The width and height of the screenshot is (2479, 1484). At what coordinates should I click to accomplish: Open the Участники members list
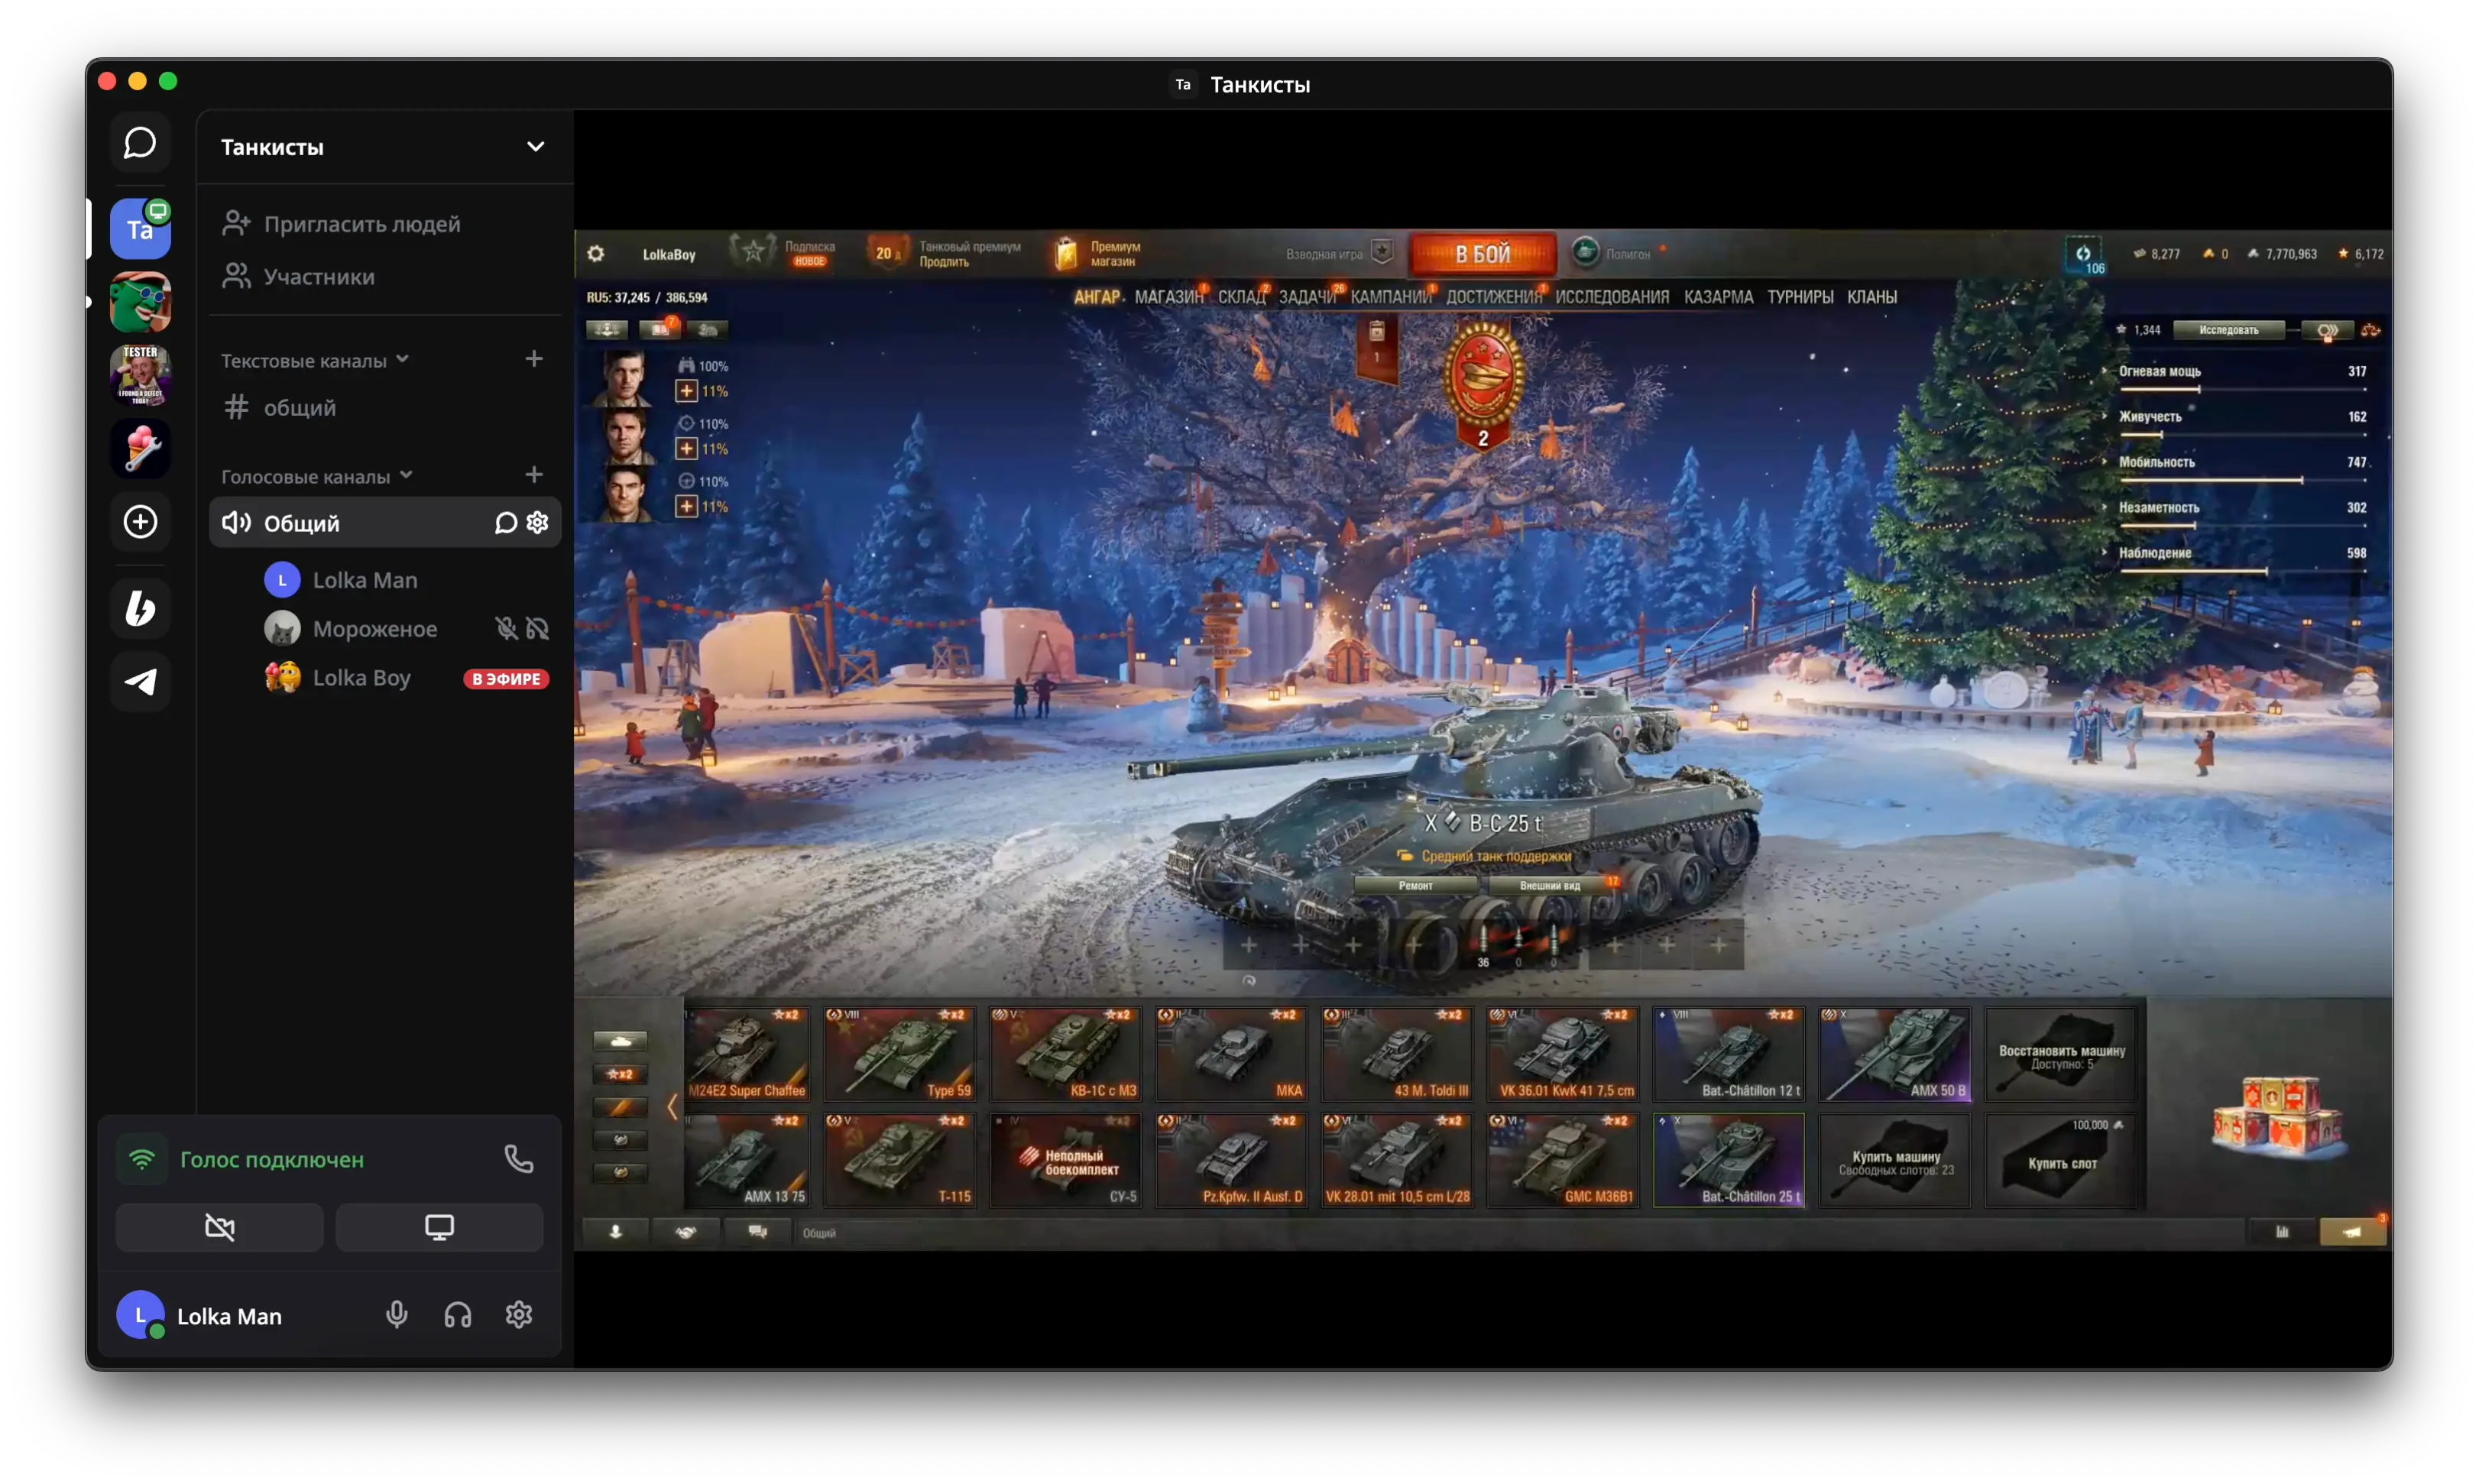(318, 277)
